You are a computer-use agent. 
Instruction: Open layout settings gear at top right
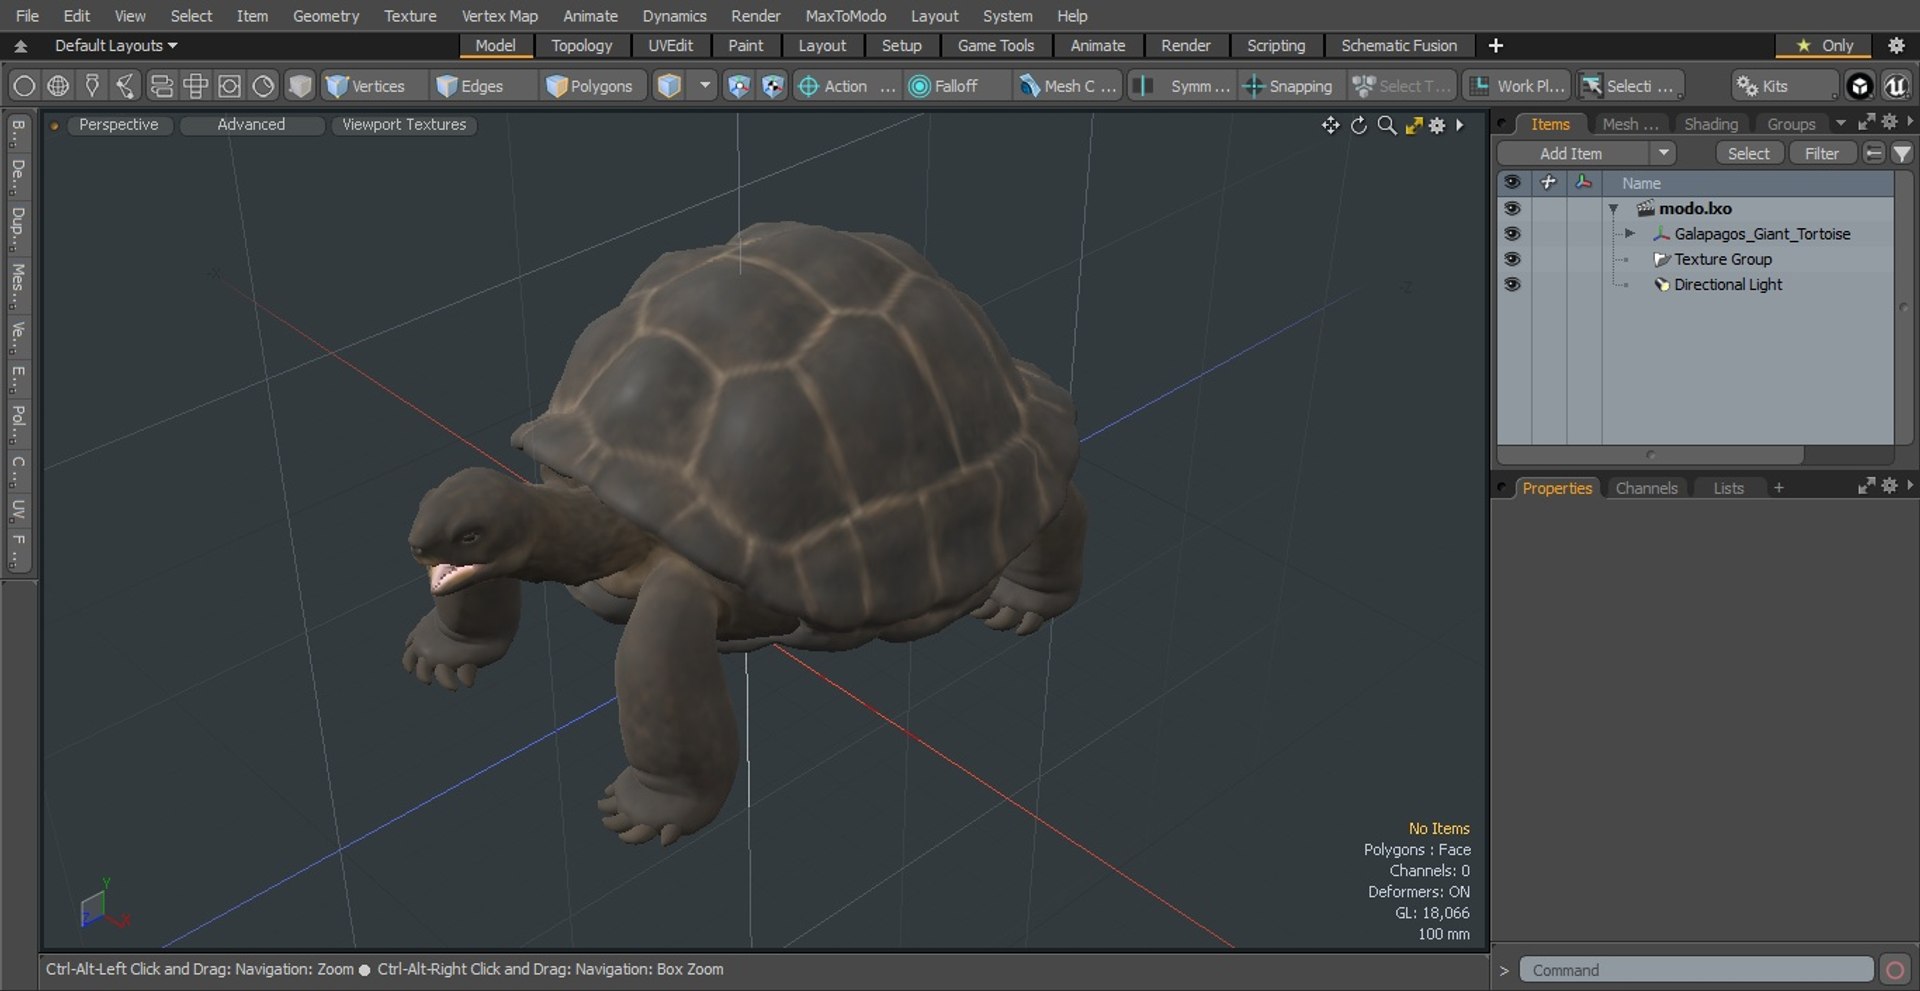(1895, 45)
